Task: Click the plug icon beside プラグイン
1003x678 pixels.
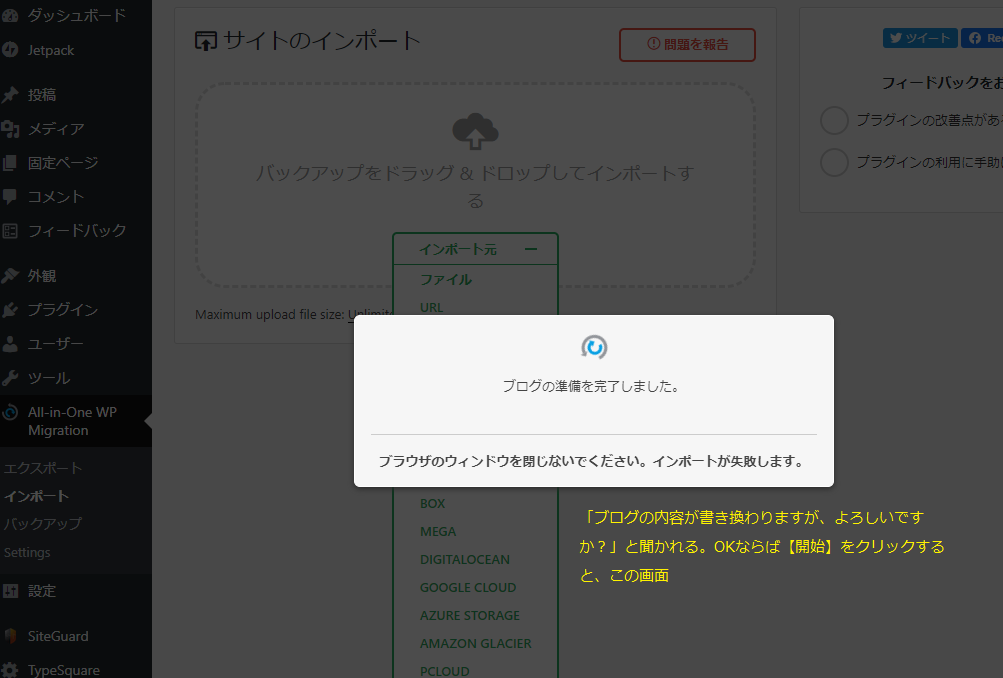Action: [x=10, y=310]
